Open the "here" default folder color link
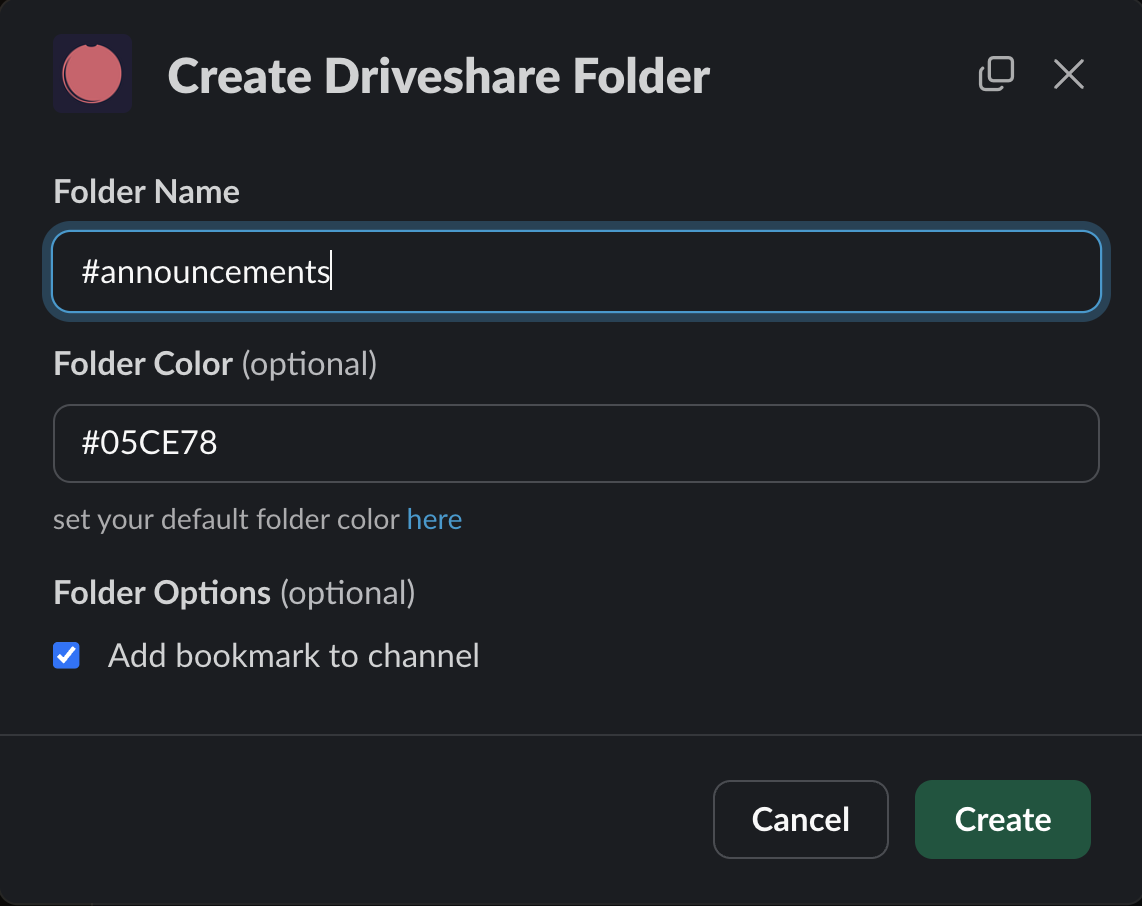 434,520
